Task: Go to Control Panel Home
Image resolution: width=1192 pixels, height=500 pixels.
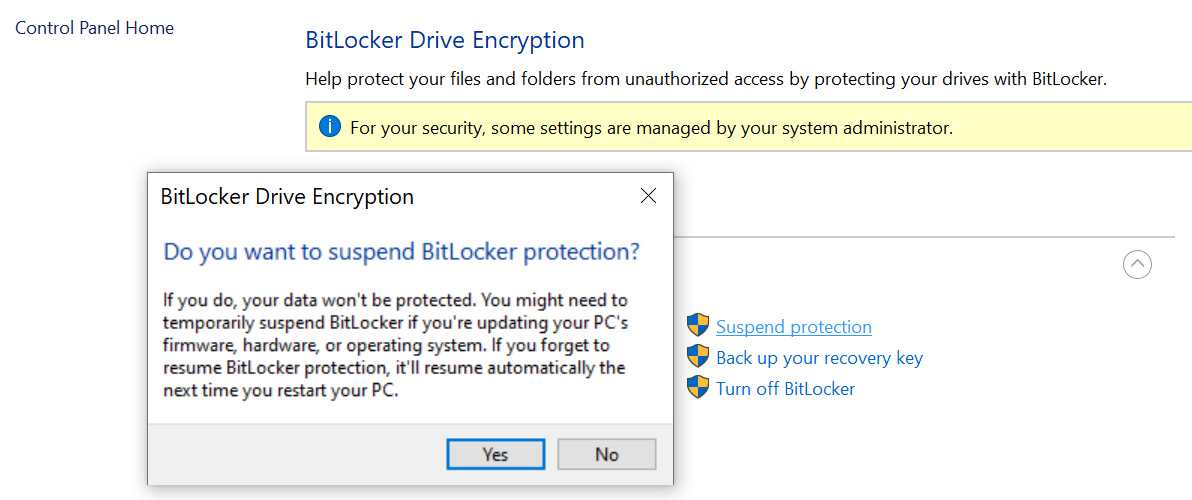Action: (95, 28)
